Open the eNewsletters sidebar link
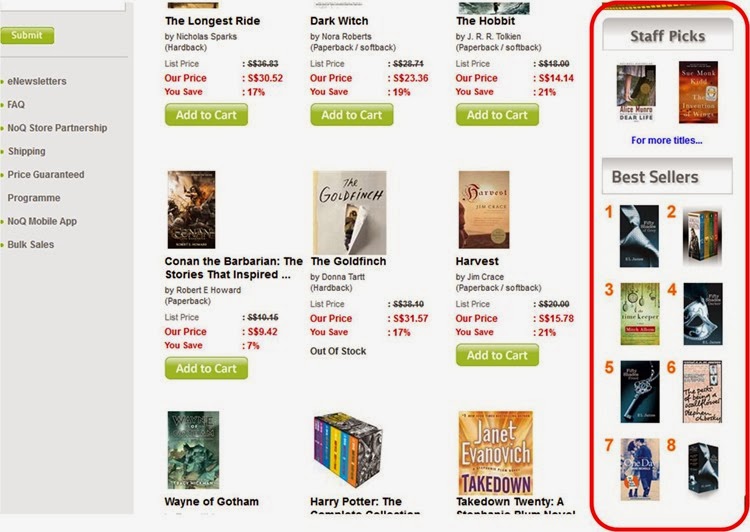 (37, 81)
